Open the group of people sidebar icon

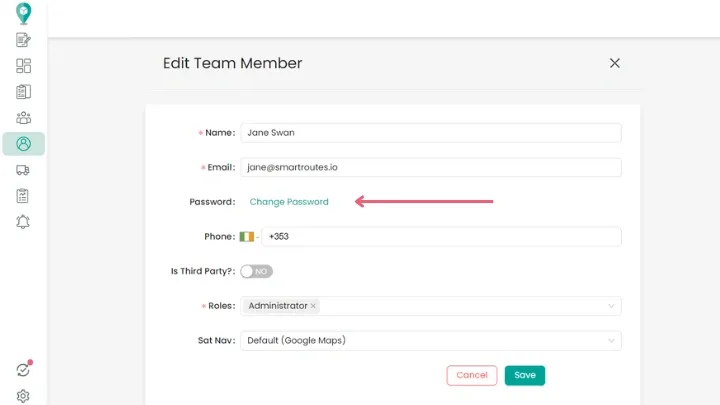23,118
